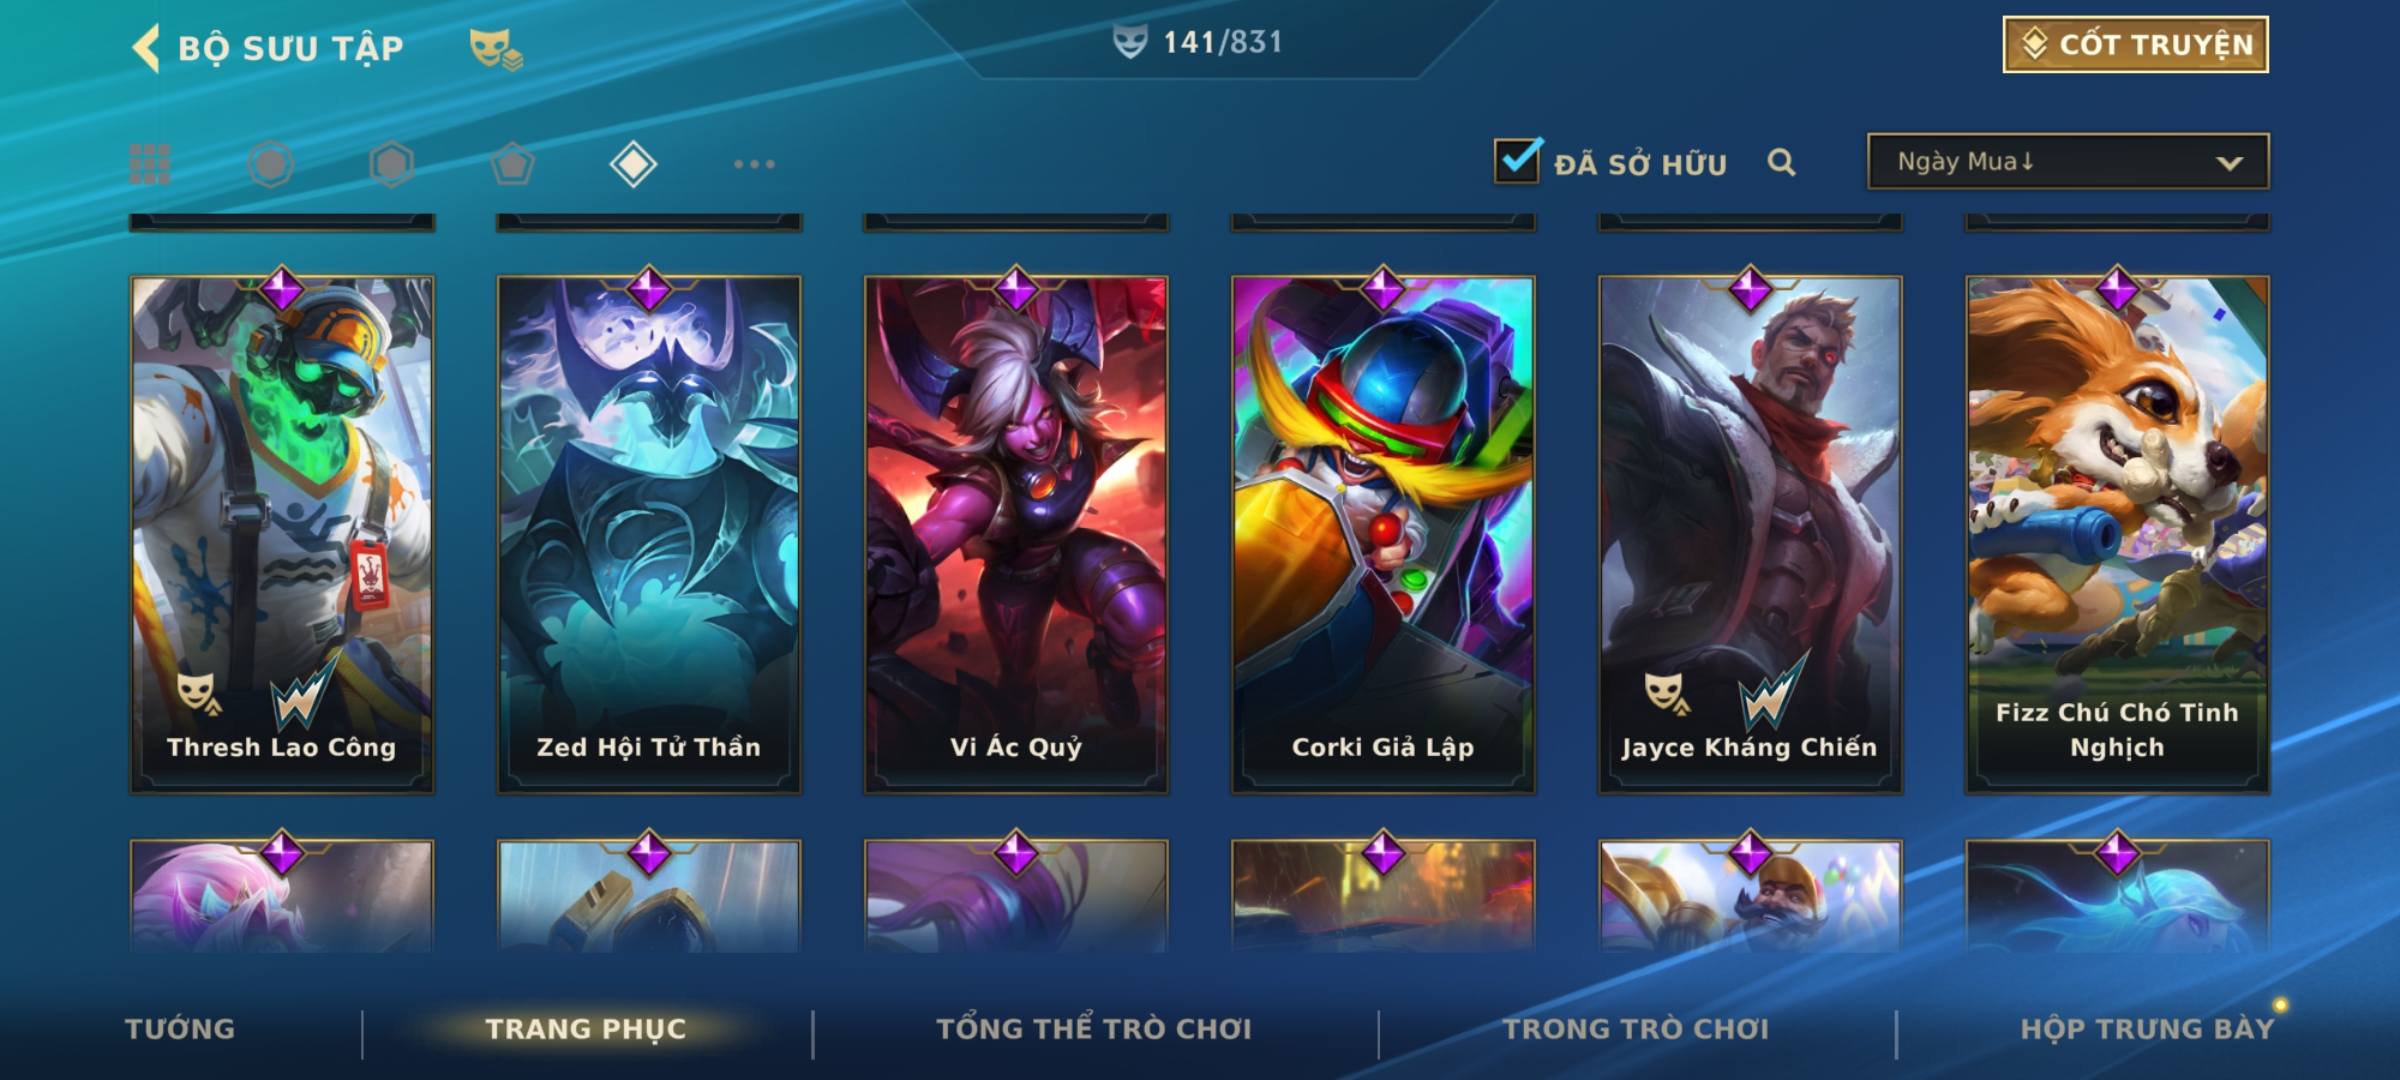This screenshot has height=1080, width=2400.
Task: Filter by the hexagon rarity gem icon
Action: pos(391,164)
